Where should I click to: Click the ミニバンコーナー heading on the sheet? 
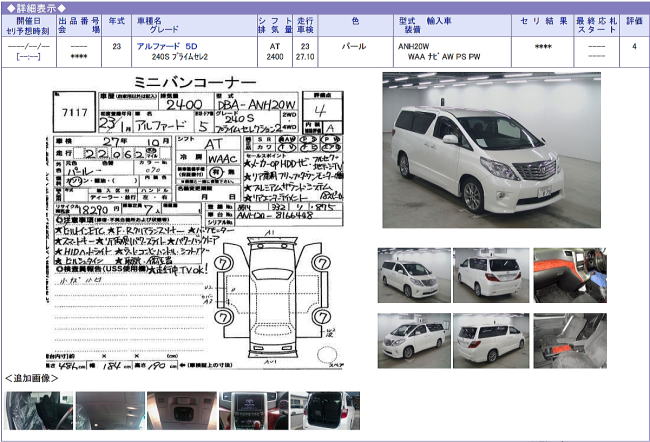coord(195,82)
